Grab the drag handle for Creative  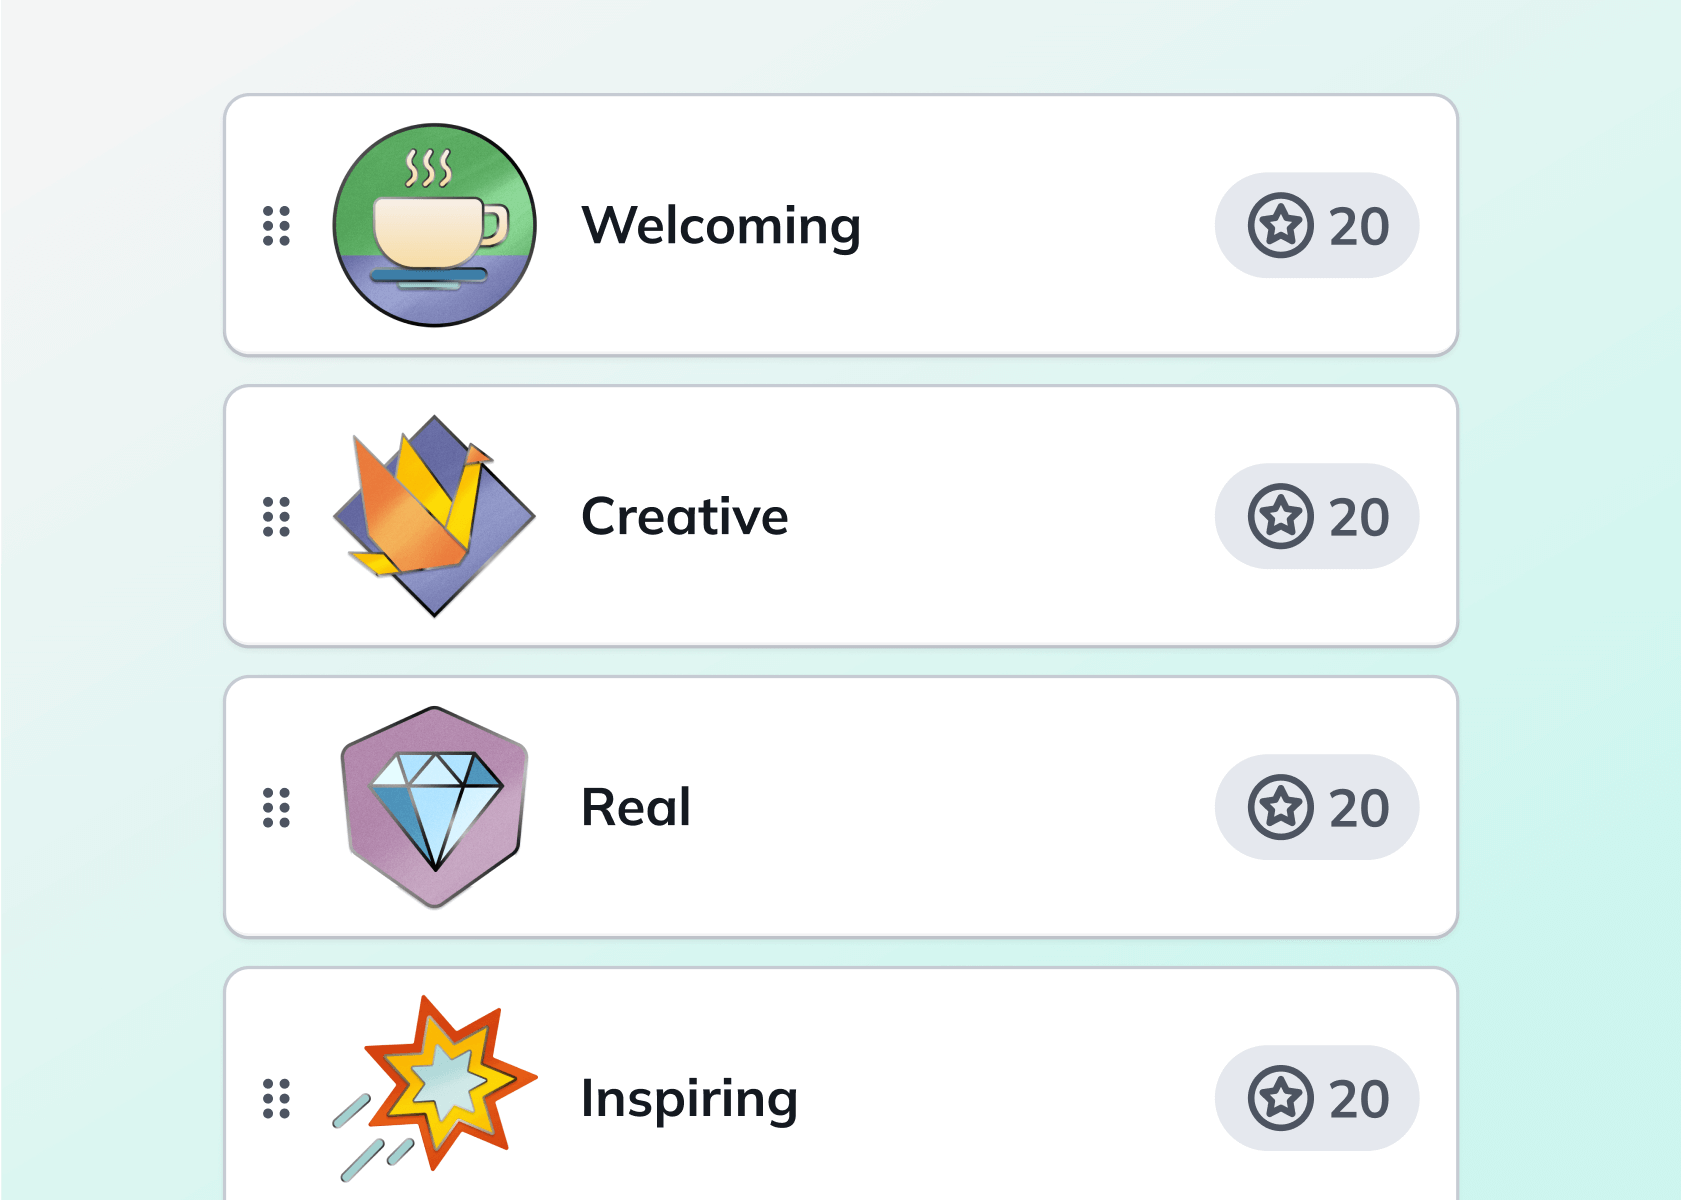(x=276, y=517)
